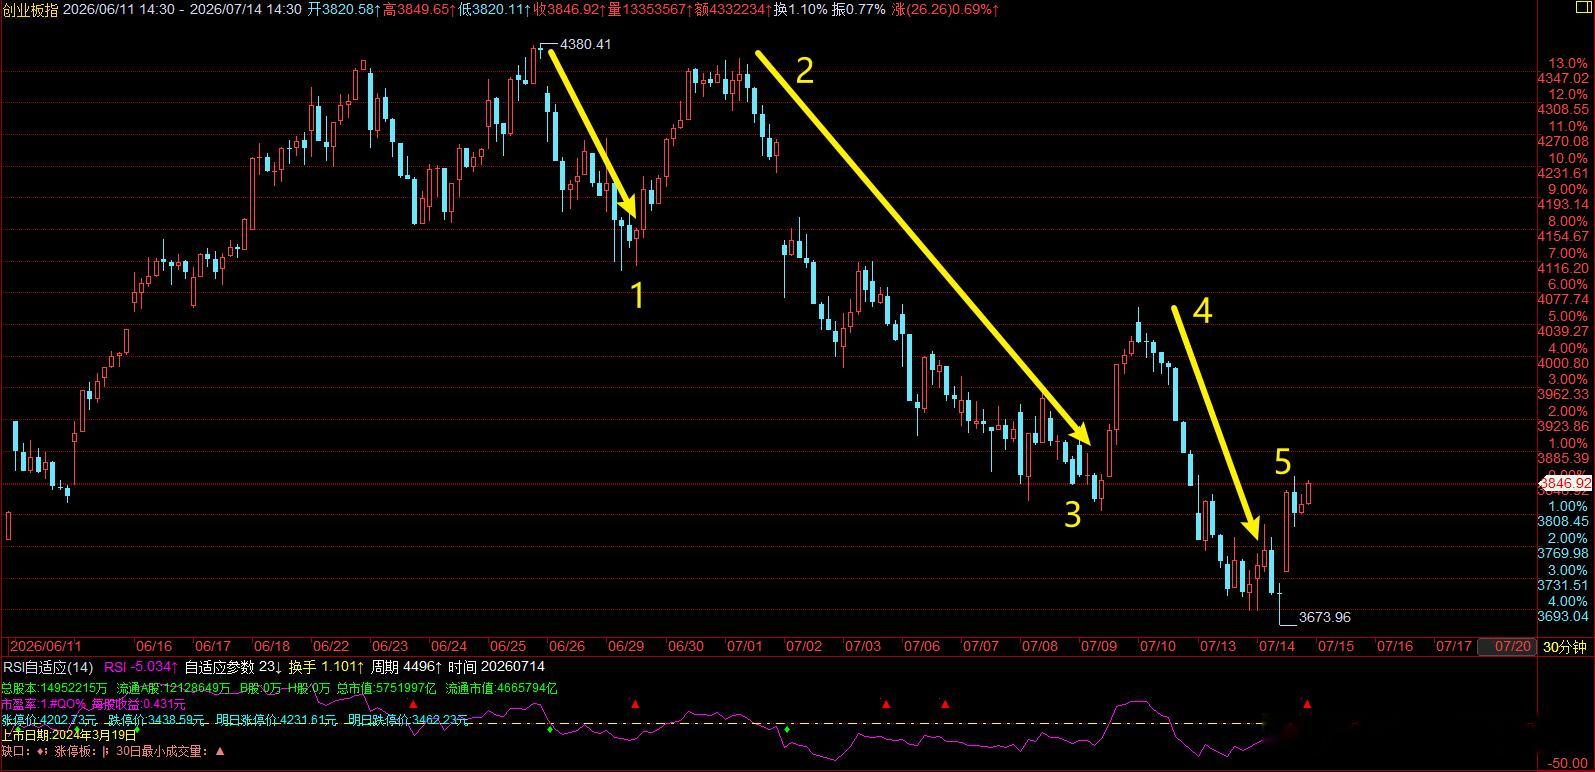Click the RSI -5.034 value
1595x772 pixels.
click(141, 667)
